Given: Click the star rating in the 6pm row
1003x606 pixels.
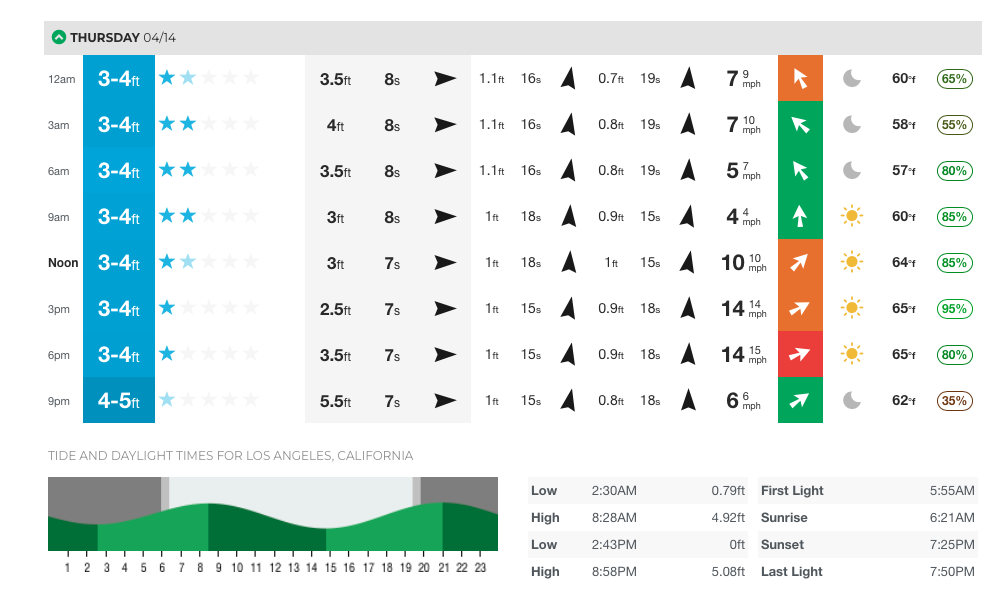Looking at the screenshot, I should click(x=209, y=354).
